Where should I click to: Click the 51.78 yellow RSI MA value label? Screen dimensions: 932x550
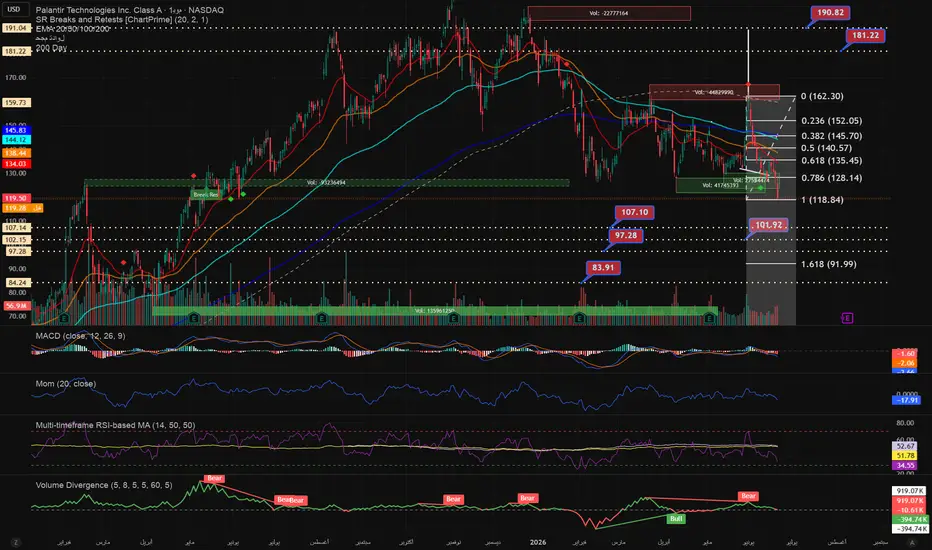[x=905, y=455]
